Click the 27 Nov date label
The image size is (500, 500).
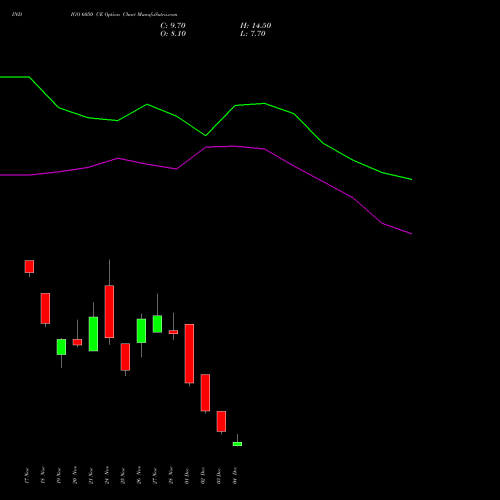(155, 475)
